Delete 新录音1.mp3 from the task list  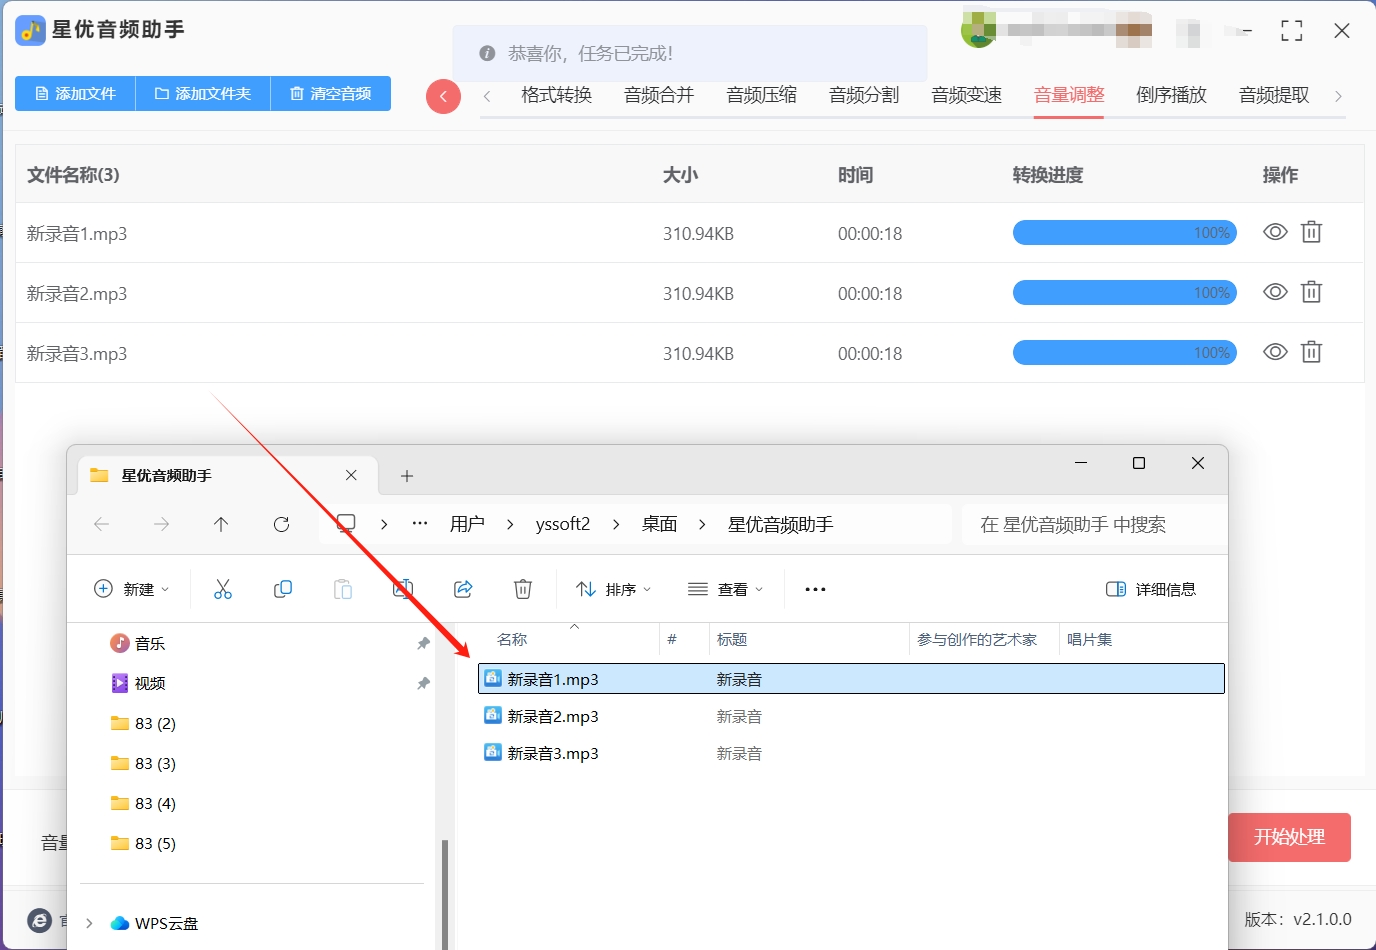(1311, 232)
